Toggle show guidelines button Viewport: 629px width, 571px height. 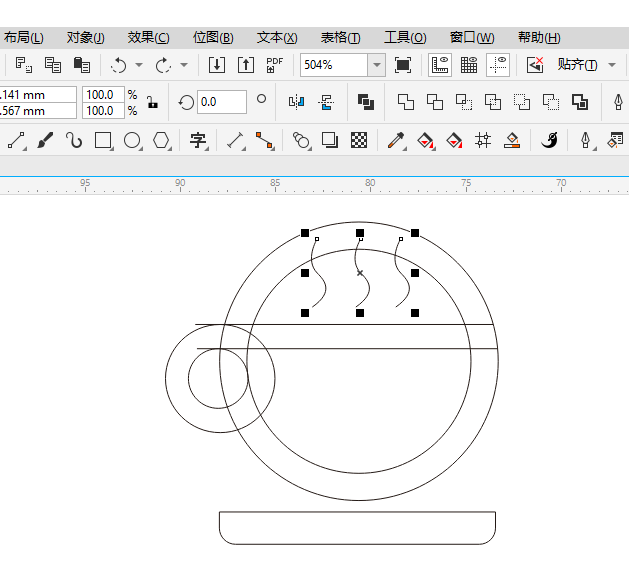click(497, 65)
